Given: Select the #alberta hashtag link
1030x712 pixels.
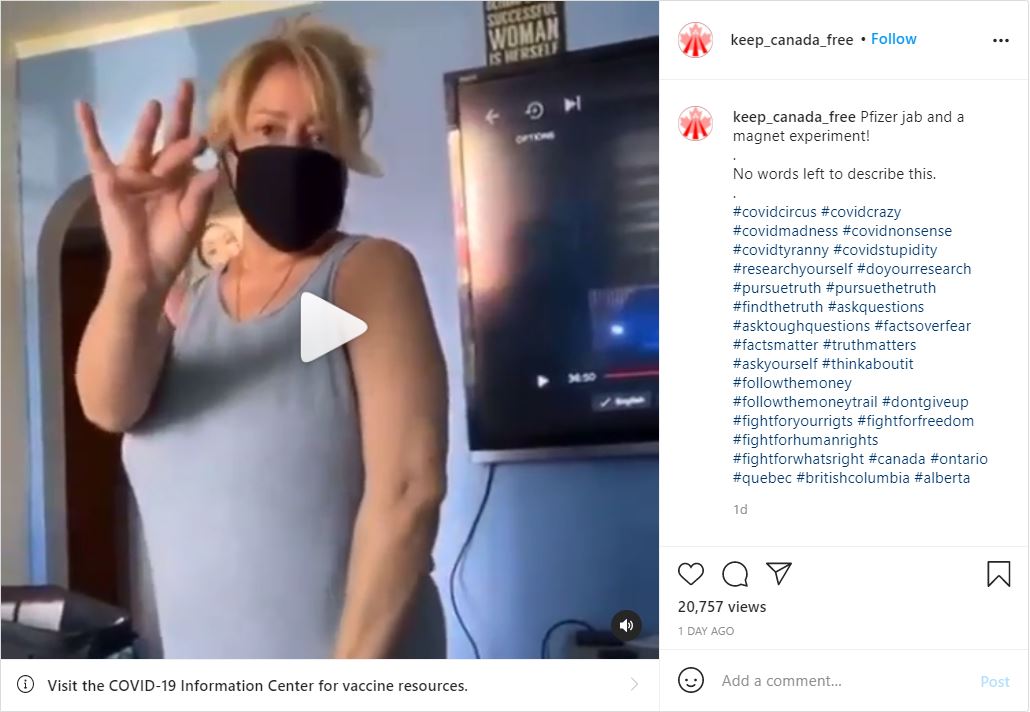Looking at the screenshot, I should [x=942, y=478].
